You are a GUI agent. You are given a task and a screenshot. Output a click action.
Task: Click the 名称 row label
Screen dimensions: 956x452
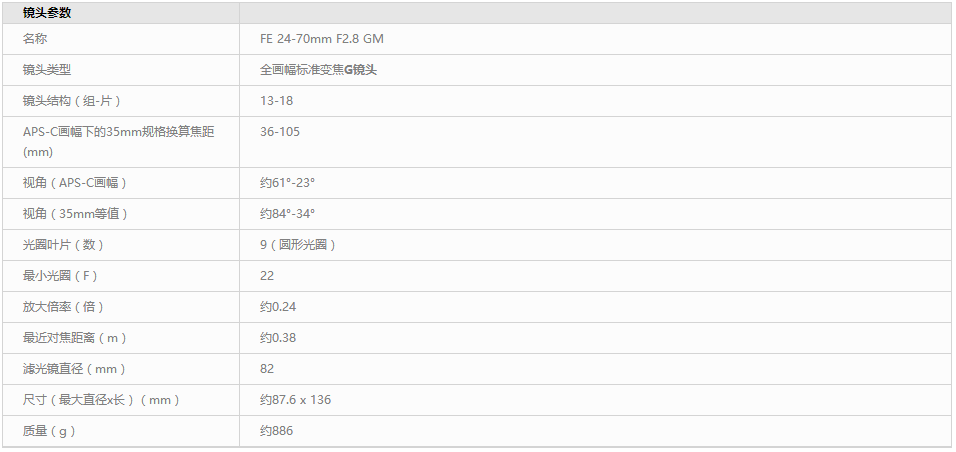pos(35,39)
